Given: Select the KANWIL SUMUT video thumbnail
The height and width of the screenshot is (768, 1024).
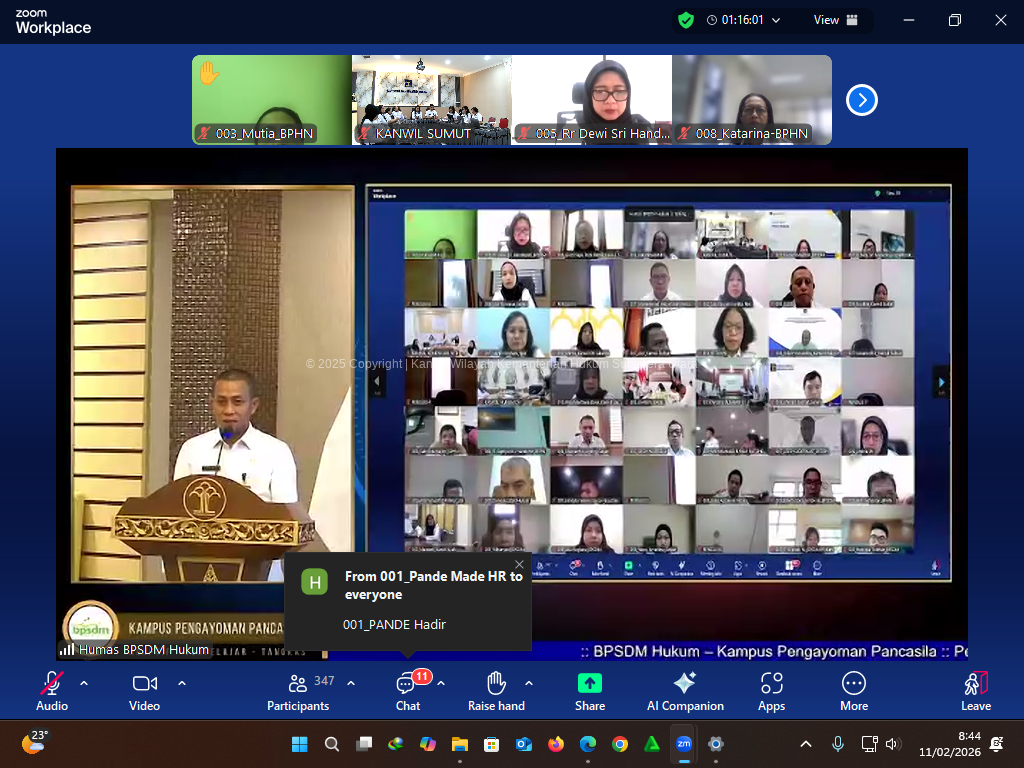Looking at the screenshot, I should (x=431, y=100).
